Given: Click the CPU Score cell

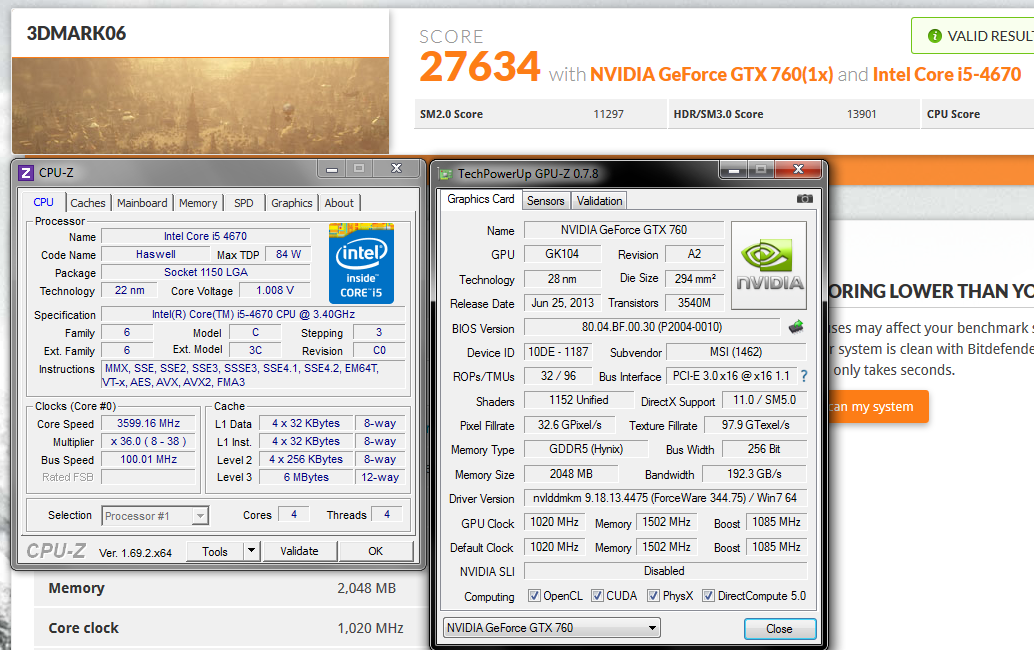Looking at the screenshot, I should (978, 114).
